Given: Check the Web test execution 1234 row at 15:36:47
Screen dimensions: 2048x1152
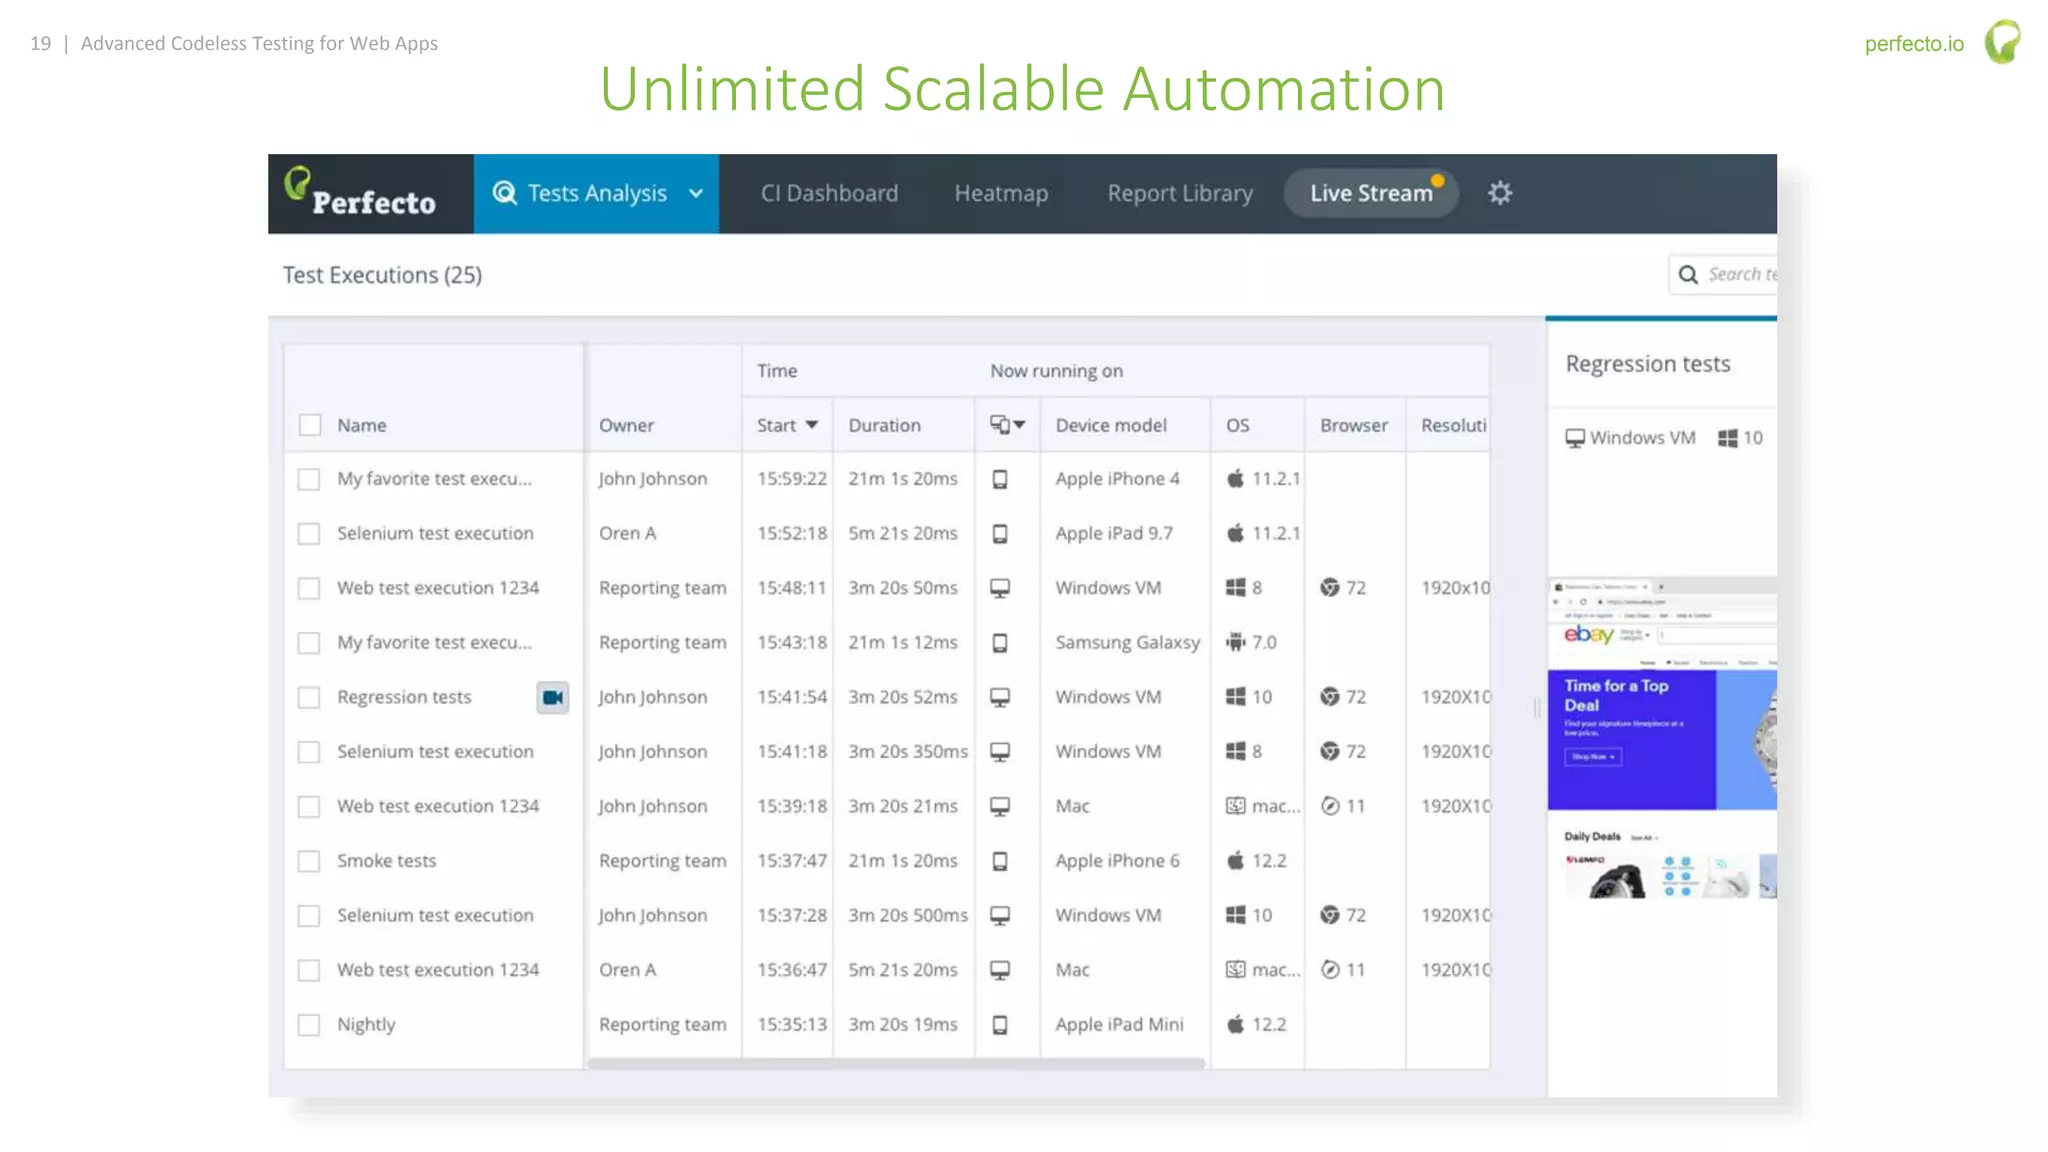Looking at the screenshot, I should (x=309, y=970).
